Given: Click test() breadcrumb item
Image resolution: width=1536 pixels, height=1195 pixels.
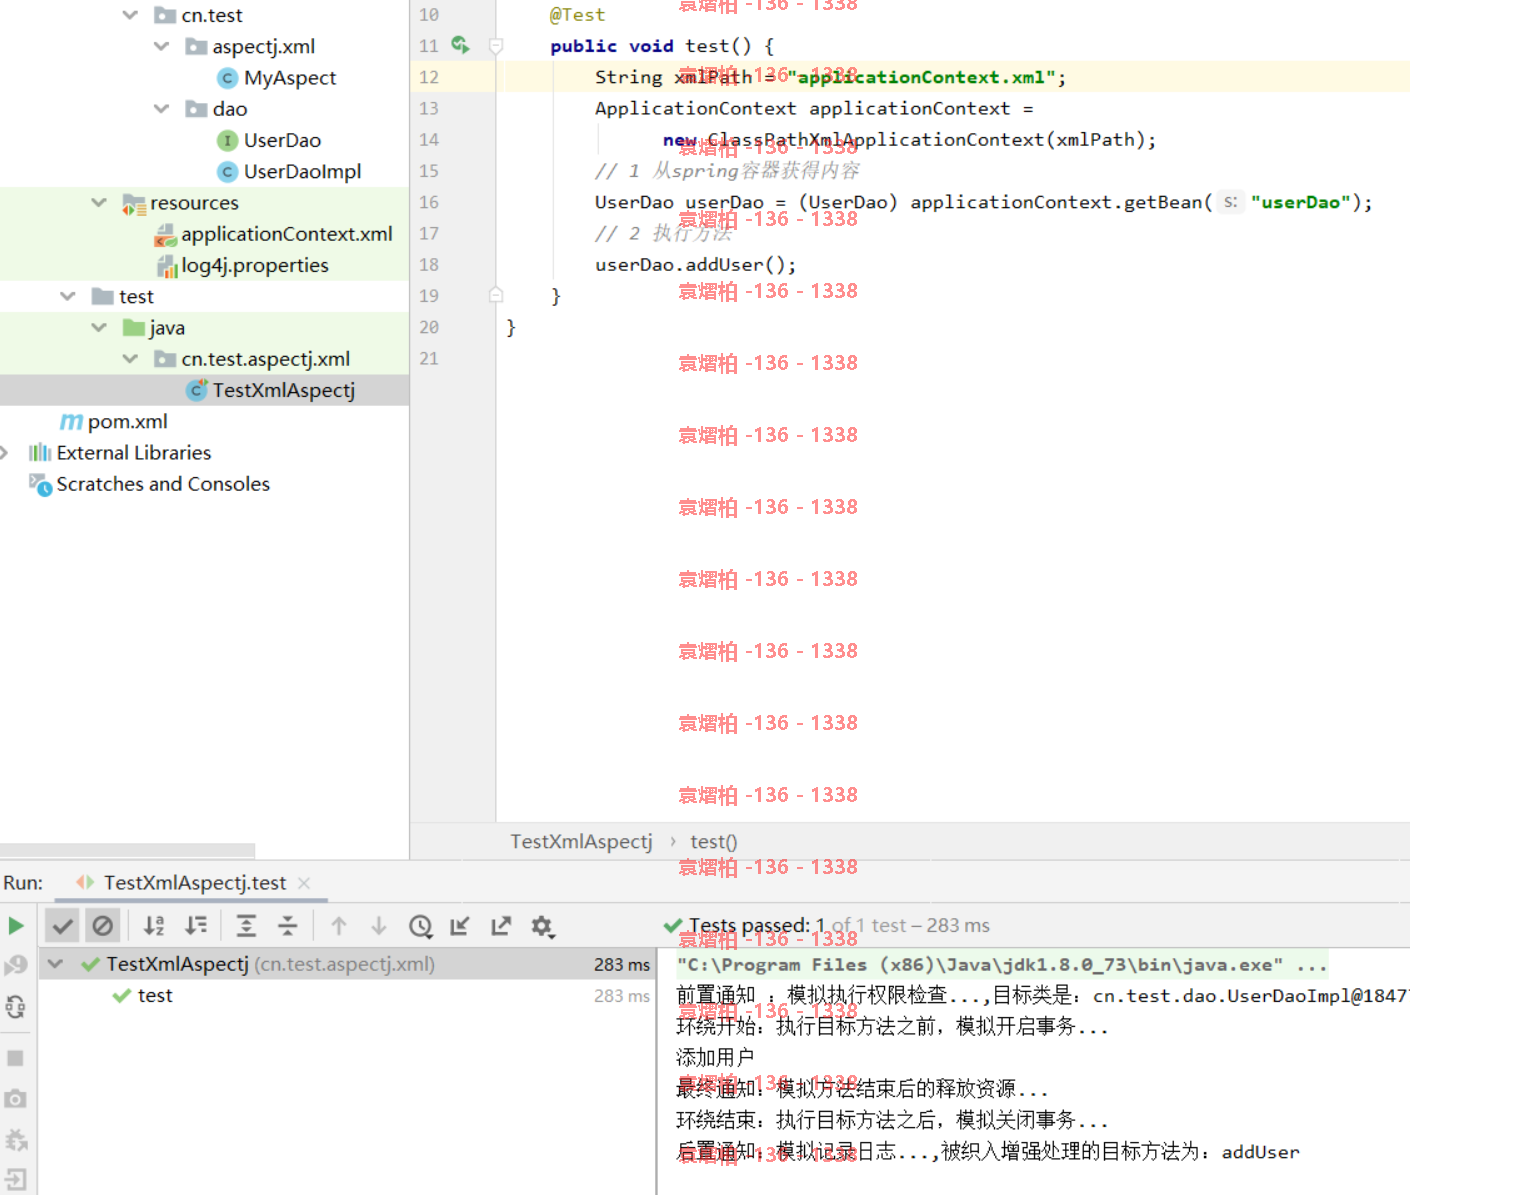Looking at the screenshot, I should (714, 842).
